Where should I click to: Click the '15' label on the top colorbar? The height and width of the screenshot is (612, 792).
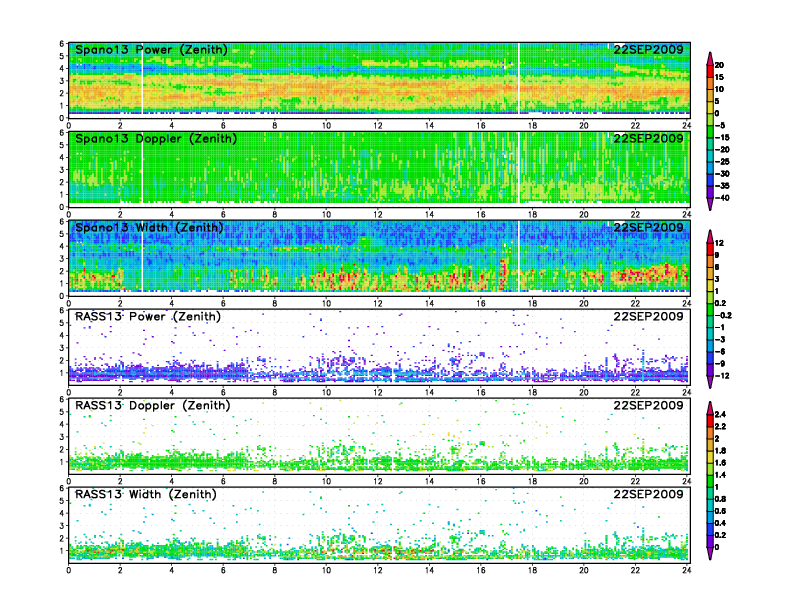(x=719, y=77)
